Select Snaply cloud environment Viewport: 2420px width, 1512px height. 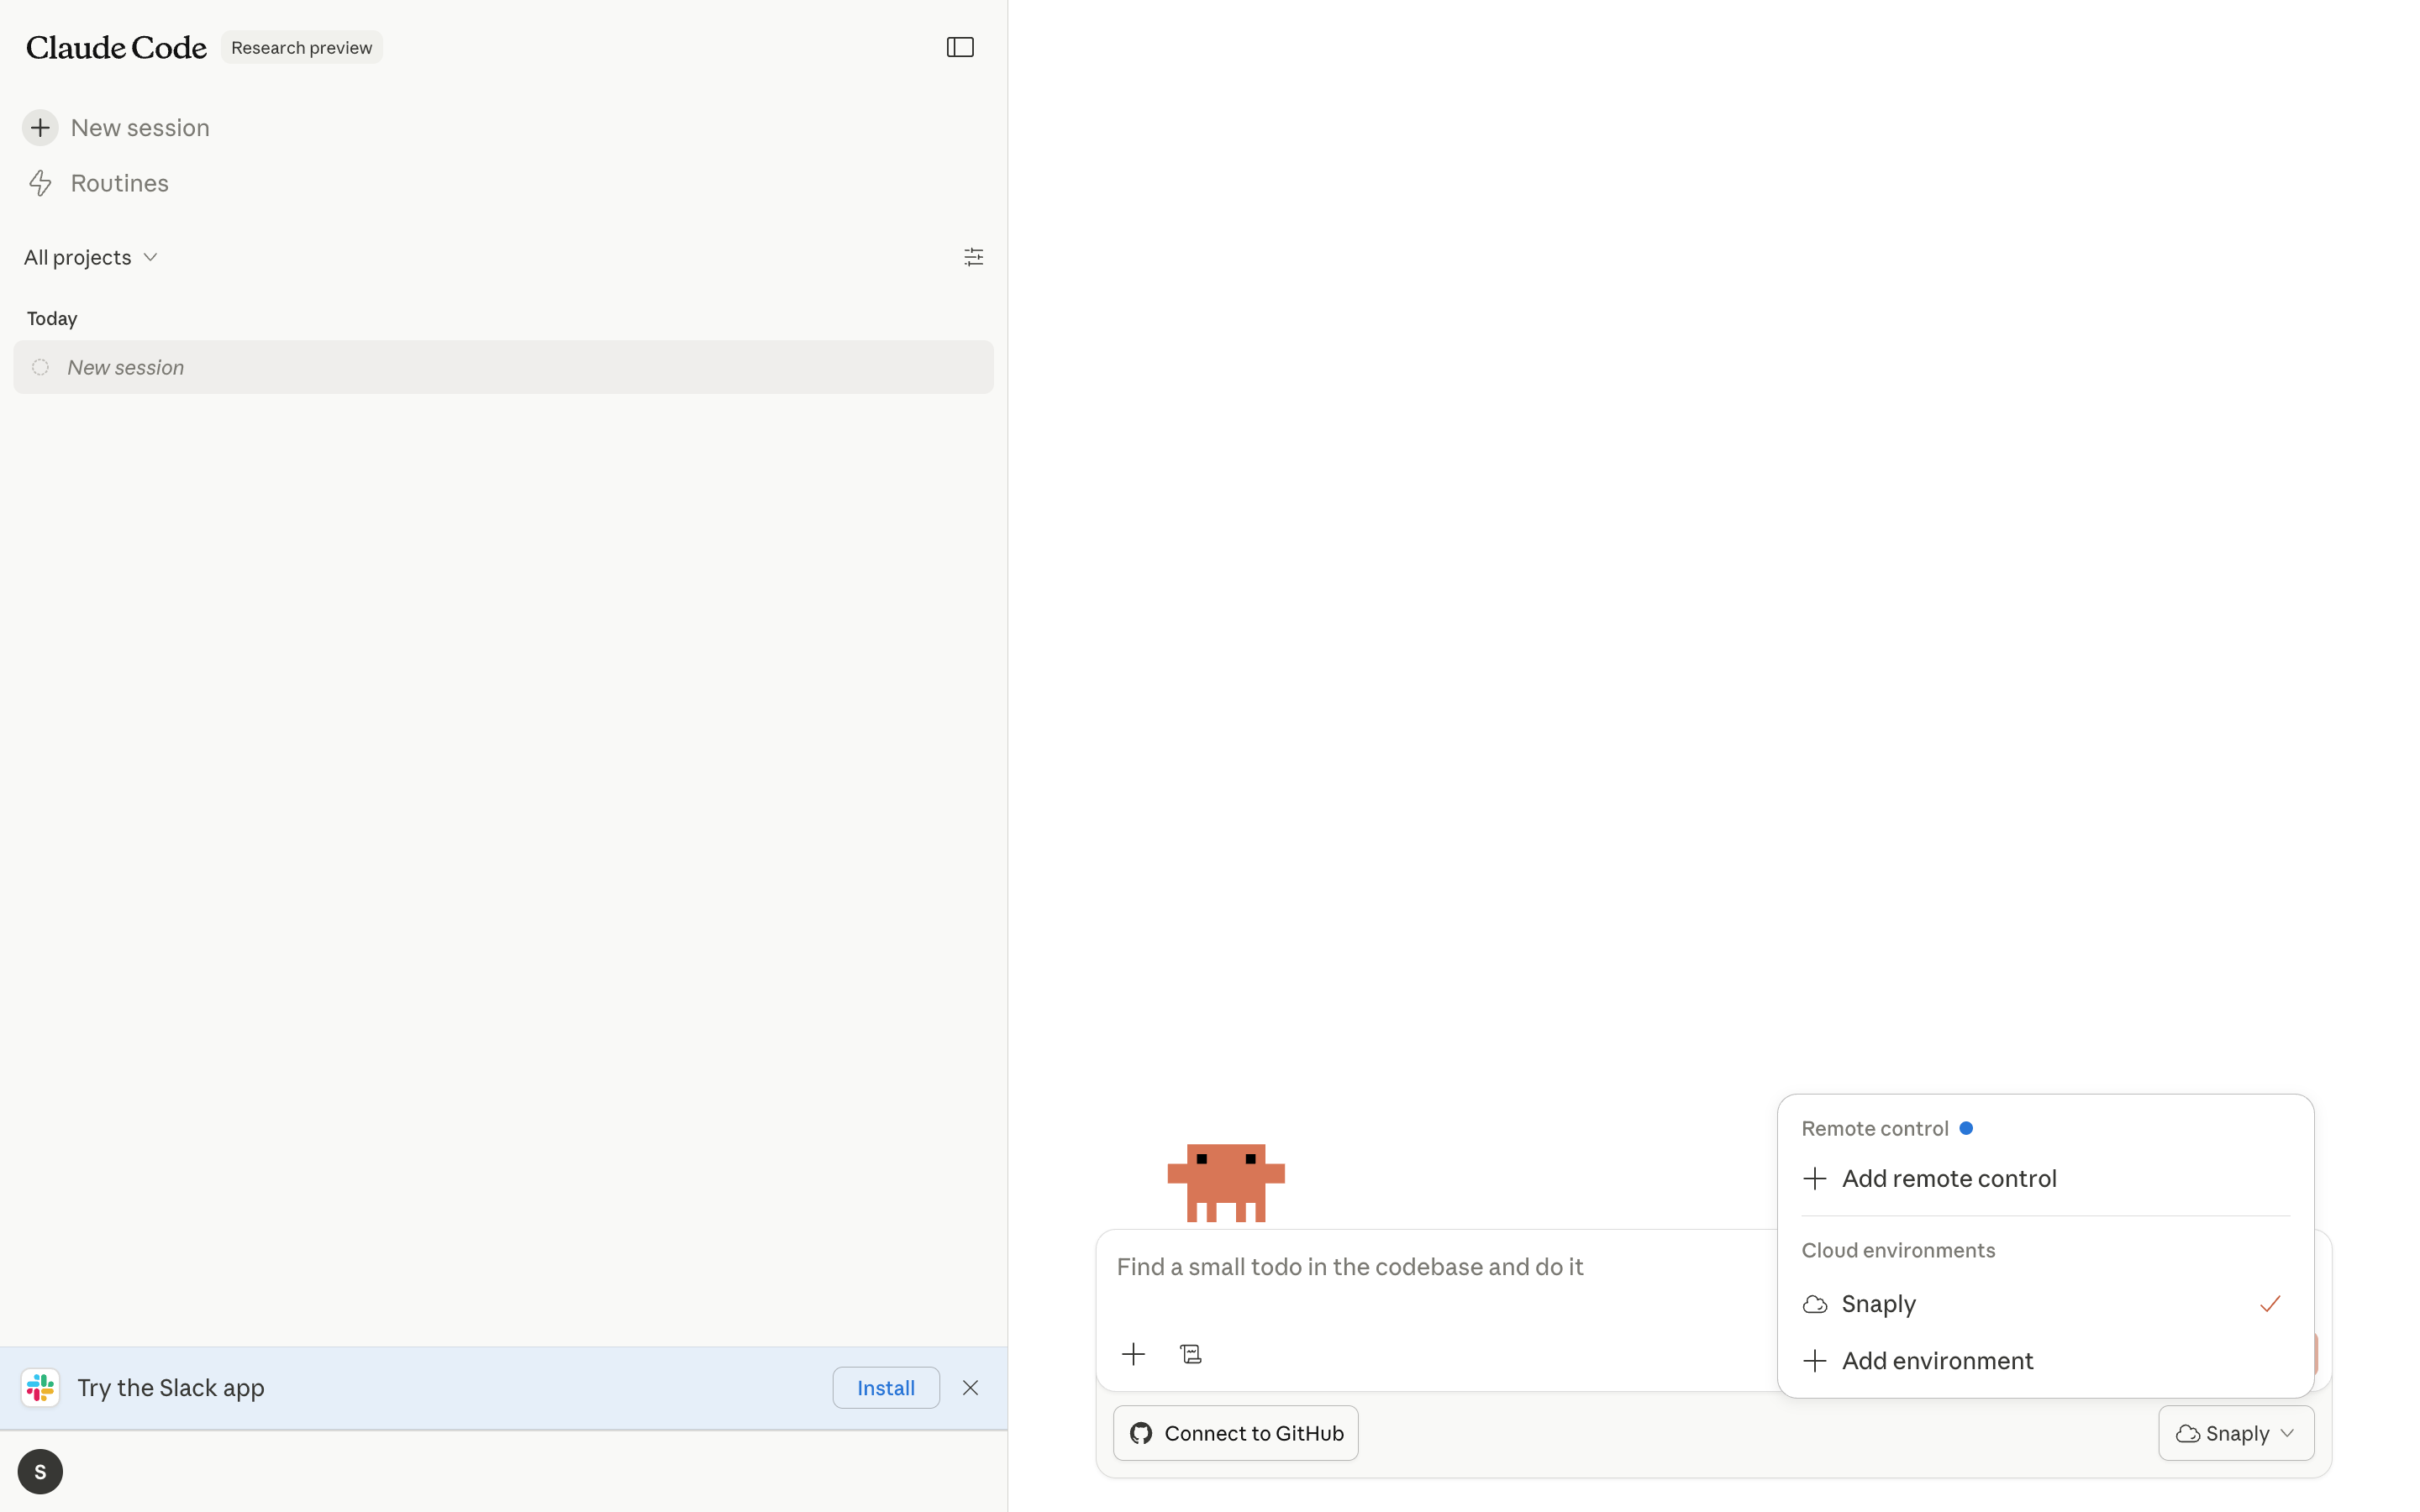point(2045,1304)
